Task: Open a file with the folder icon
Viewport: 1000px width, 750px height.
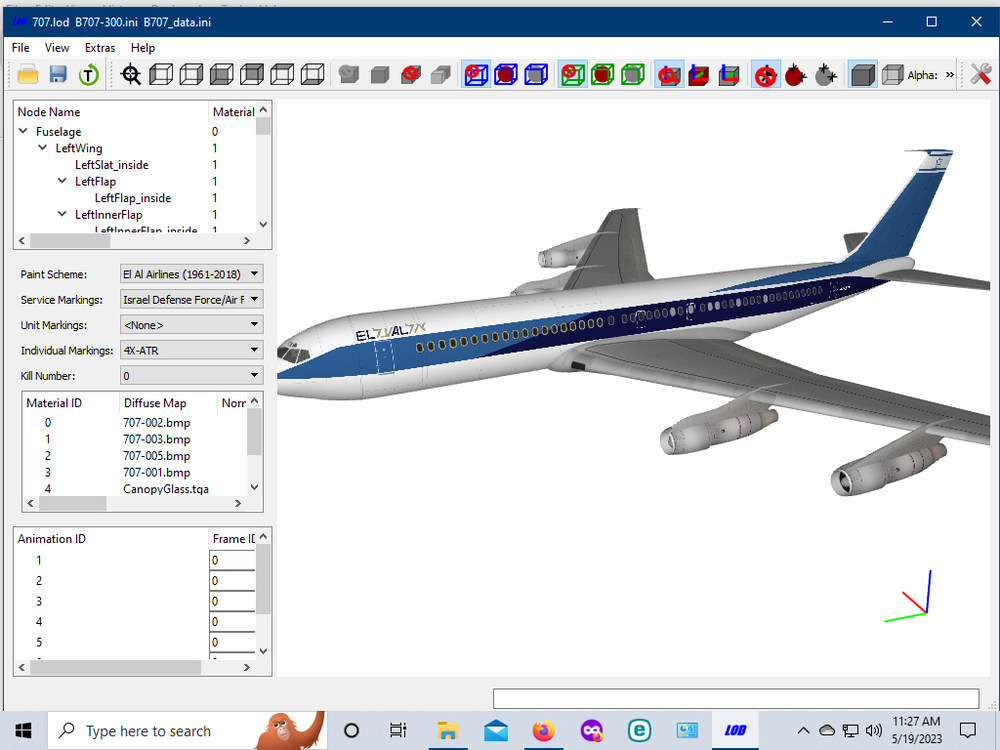Action: coord(28,75)
